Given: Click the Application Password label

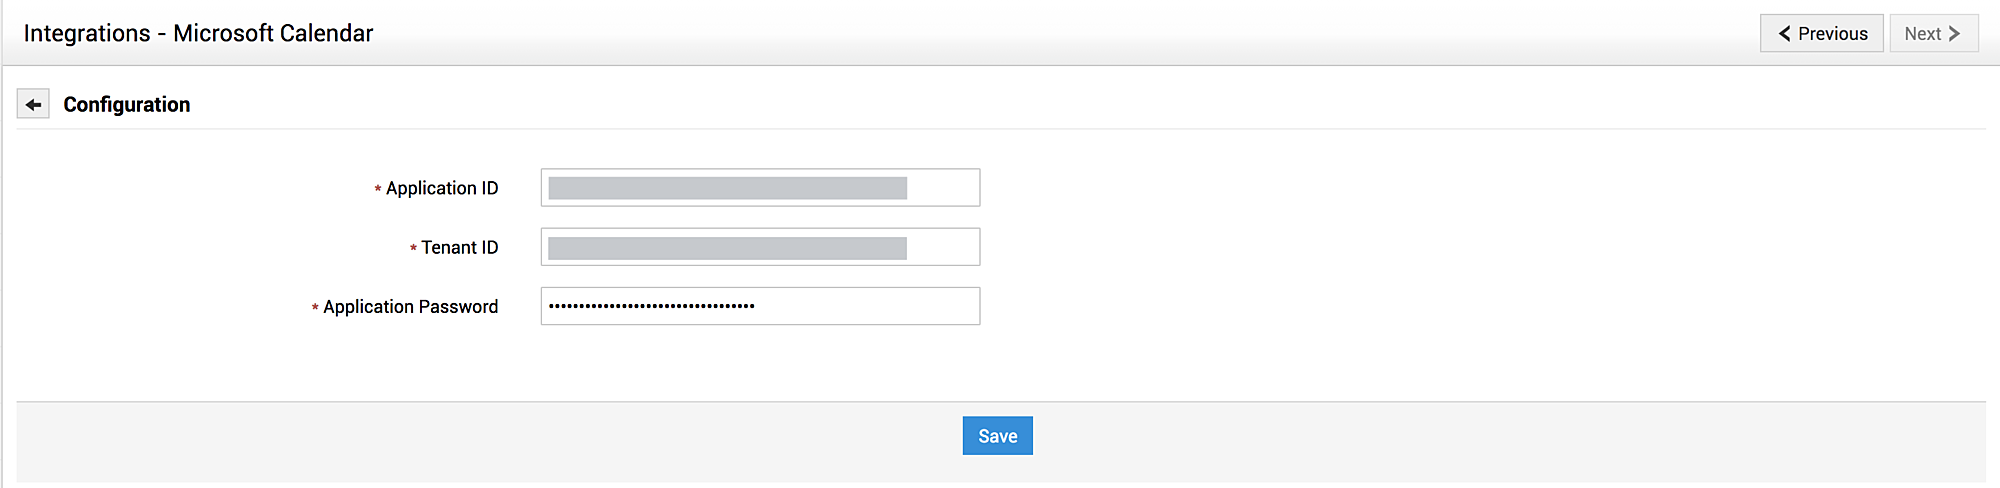Looking at the screenshot, I should click(x=410, y=306).
